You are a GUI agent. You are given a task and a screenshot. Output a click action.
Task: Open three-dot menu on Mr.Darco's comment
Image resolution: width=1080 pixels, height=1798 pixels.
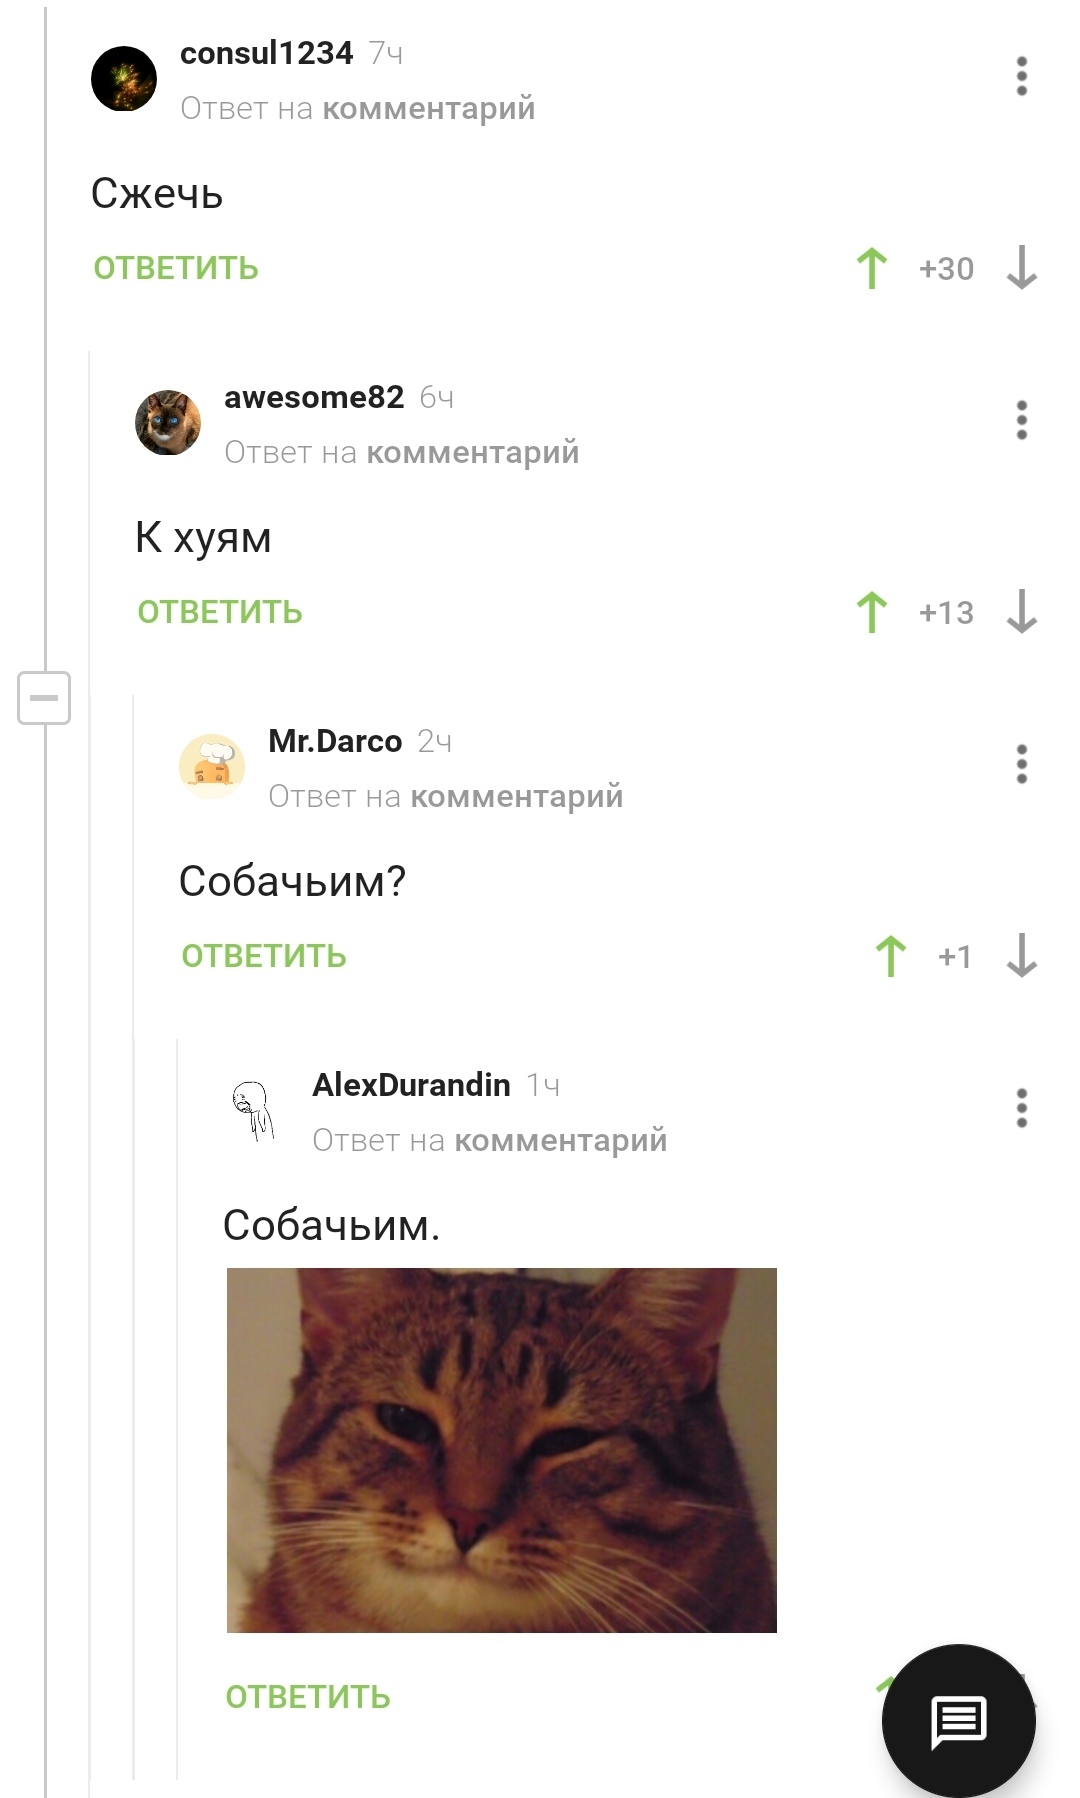coord(1021,765)
